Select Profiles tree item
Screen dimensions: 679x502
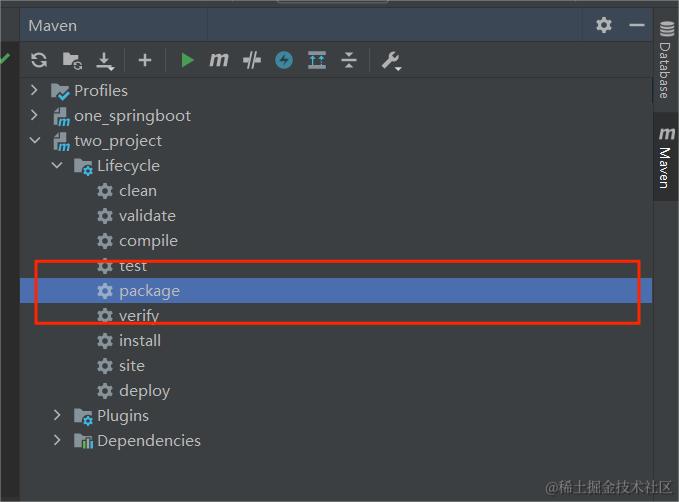click(x=101, y=91)
